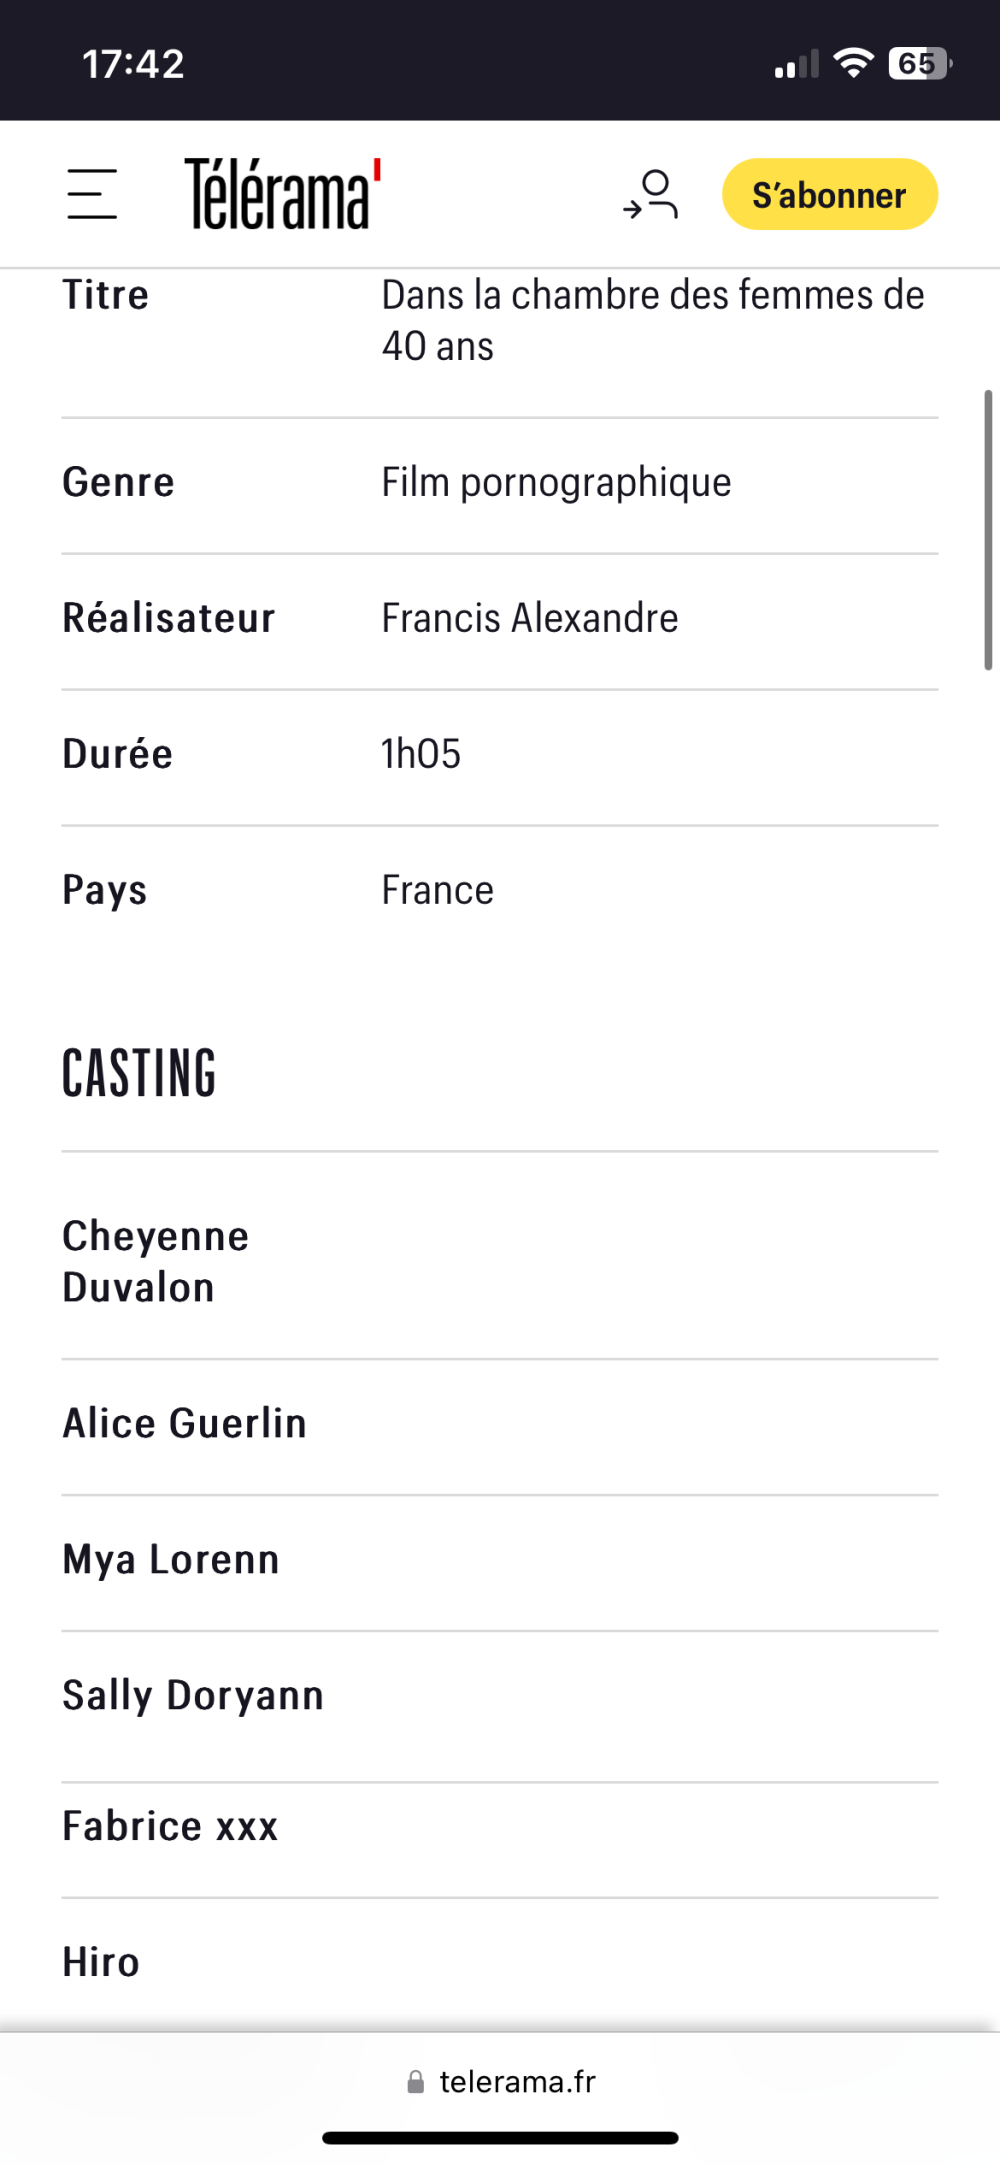Select director Francis Alexandre
Viewport: 1000px width, 2165px height.
click(530, 618)
